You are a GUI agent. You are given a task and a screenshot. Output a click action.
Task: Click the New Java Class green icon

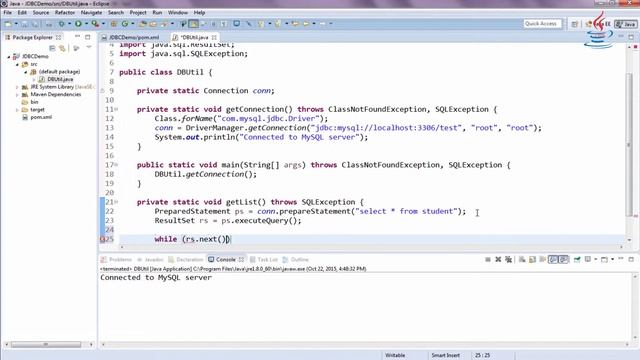tap(124, 24)
